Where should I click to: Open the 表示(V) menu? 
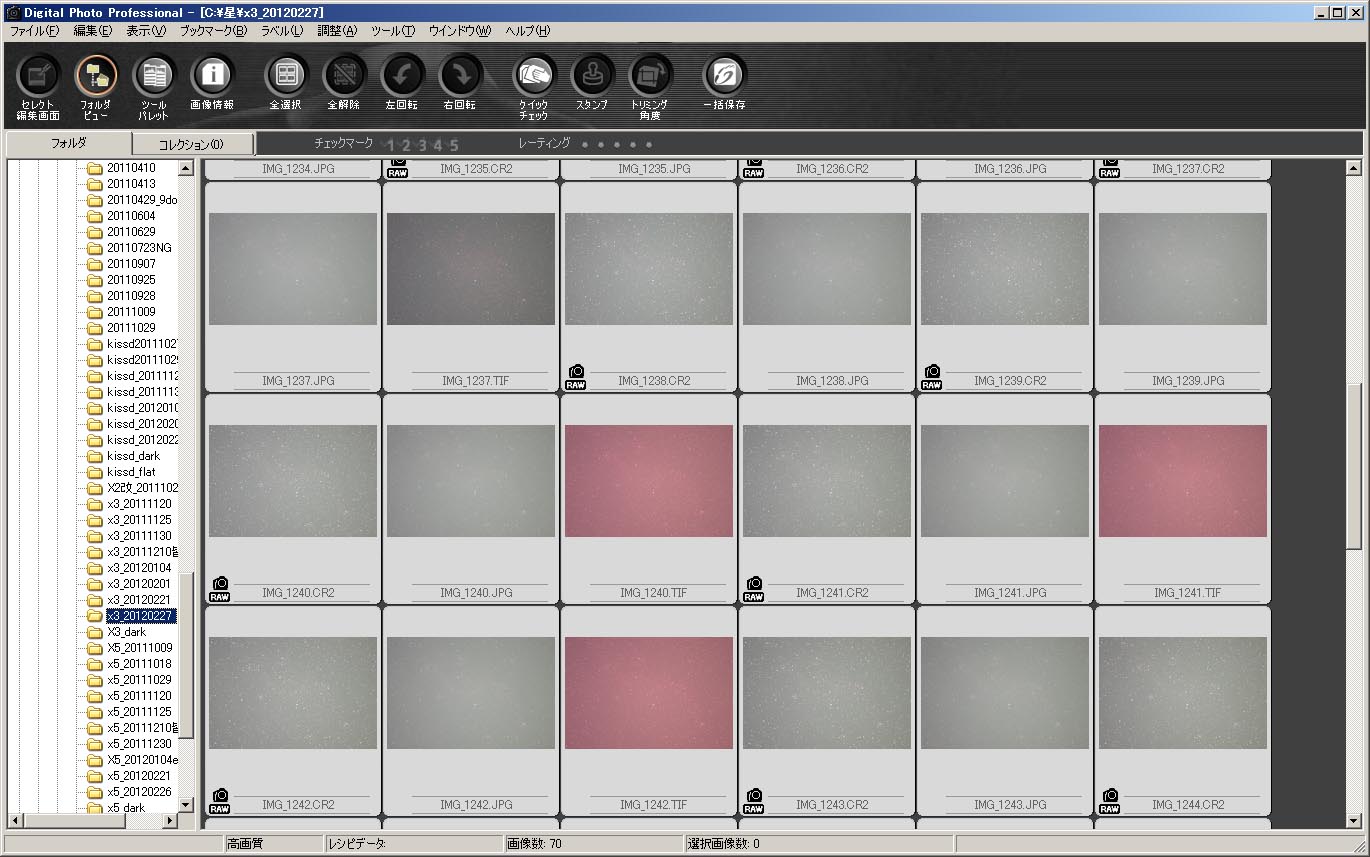[146, 31]
